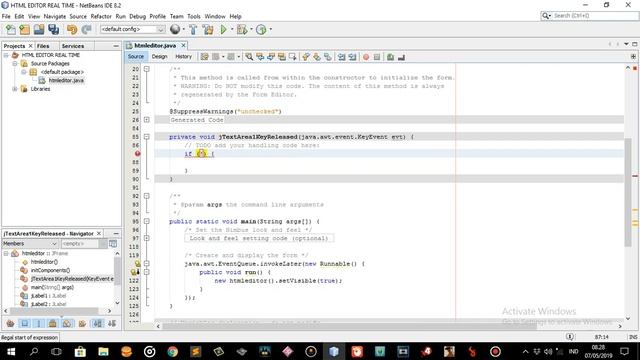This screenshot has width=640, height=360.
Task: Open File Explorer from taskbar
Action: coord(103,351)
